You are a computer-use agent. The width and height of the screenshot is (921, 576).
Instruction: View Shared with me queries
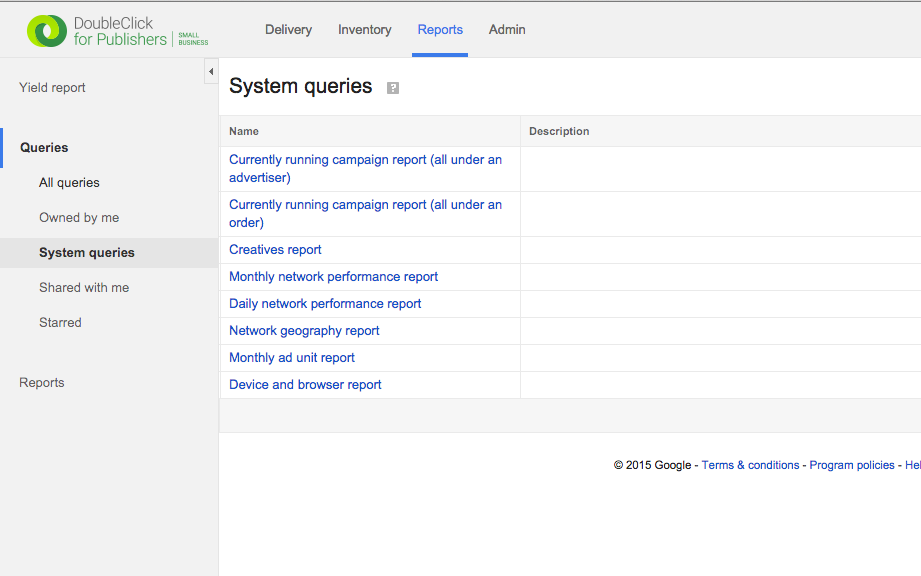[x=84, y=288]
